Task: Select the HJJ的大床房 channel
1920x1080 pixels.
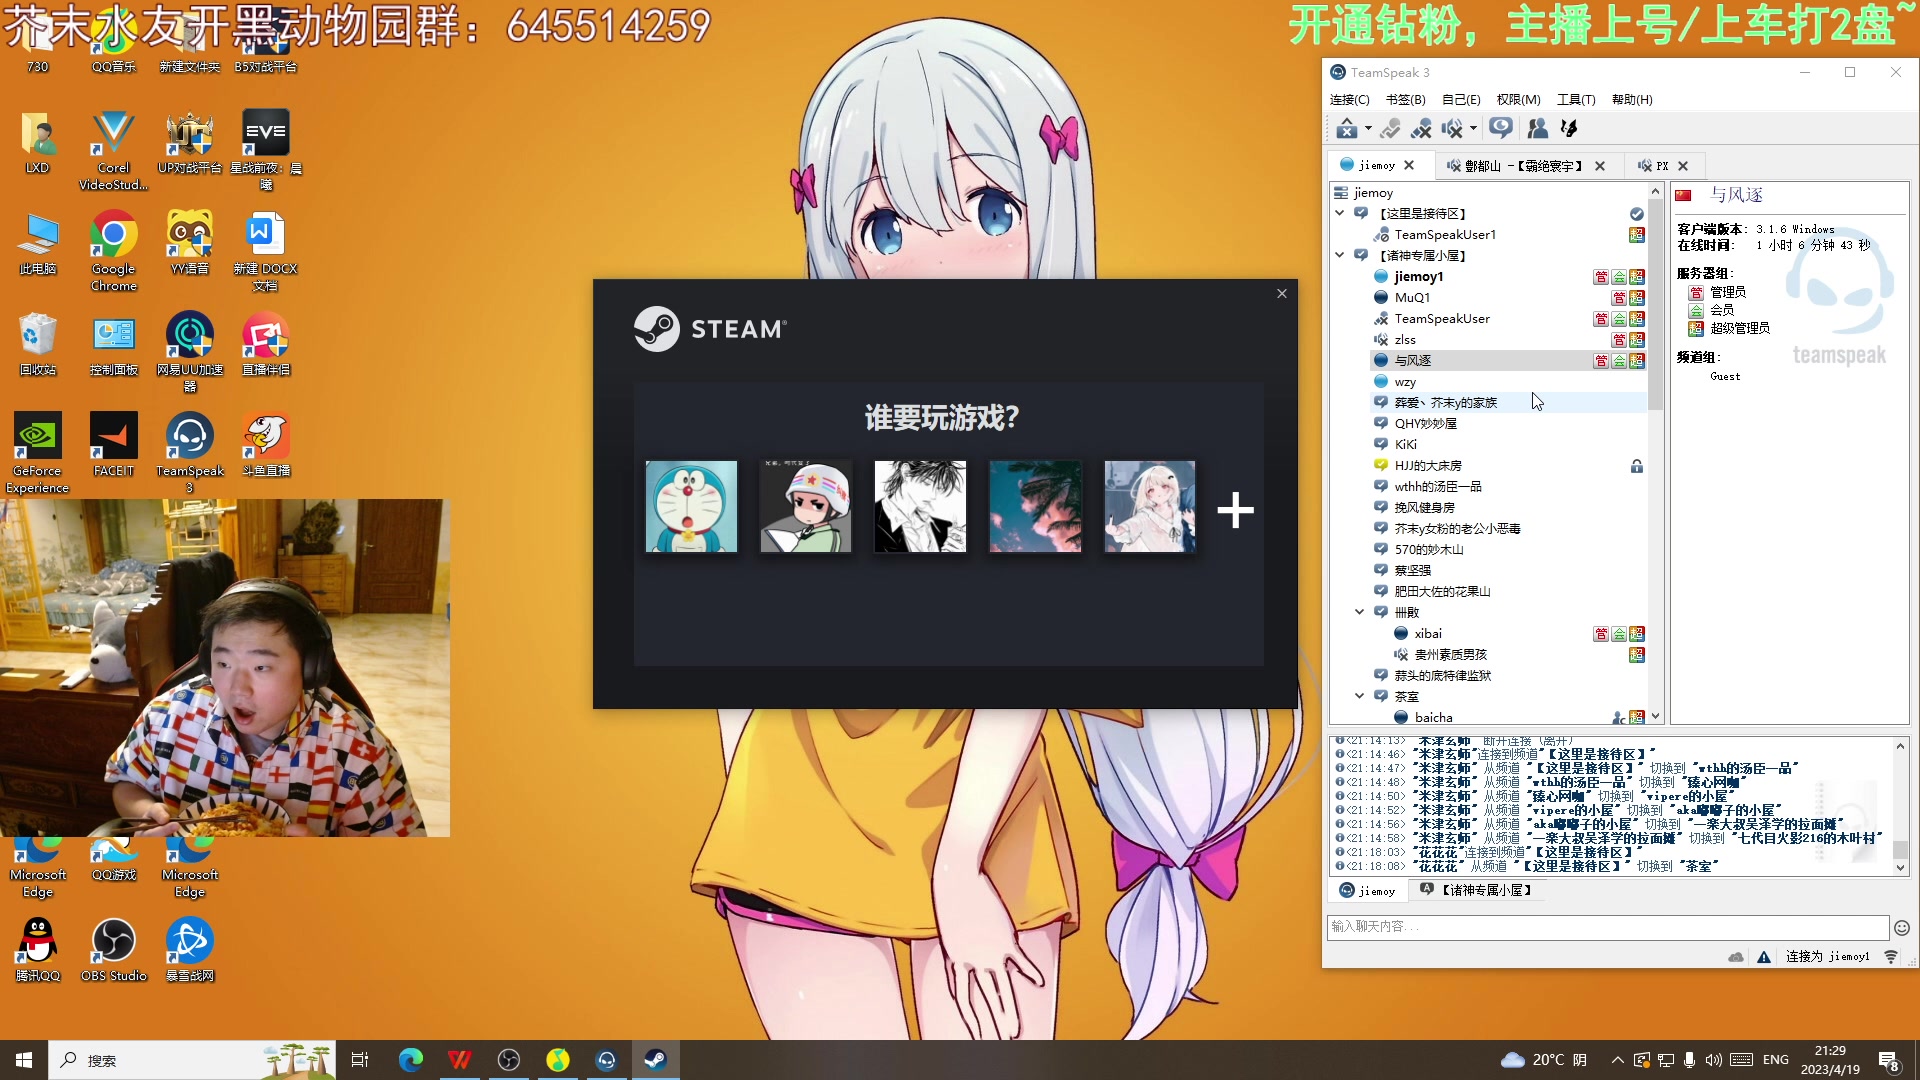Action: 1428,465
